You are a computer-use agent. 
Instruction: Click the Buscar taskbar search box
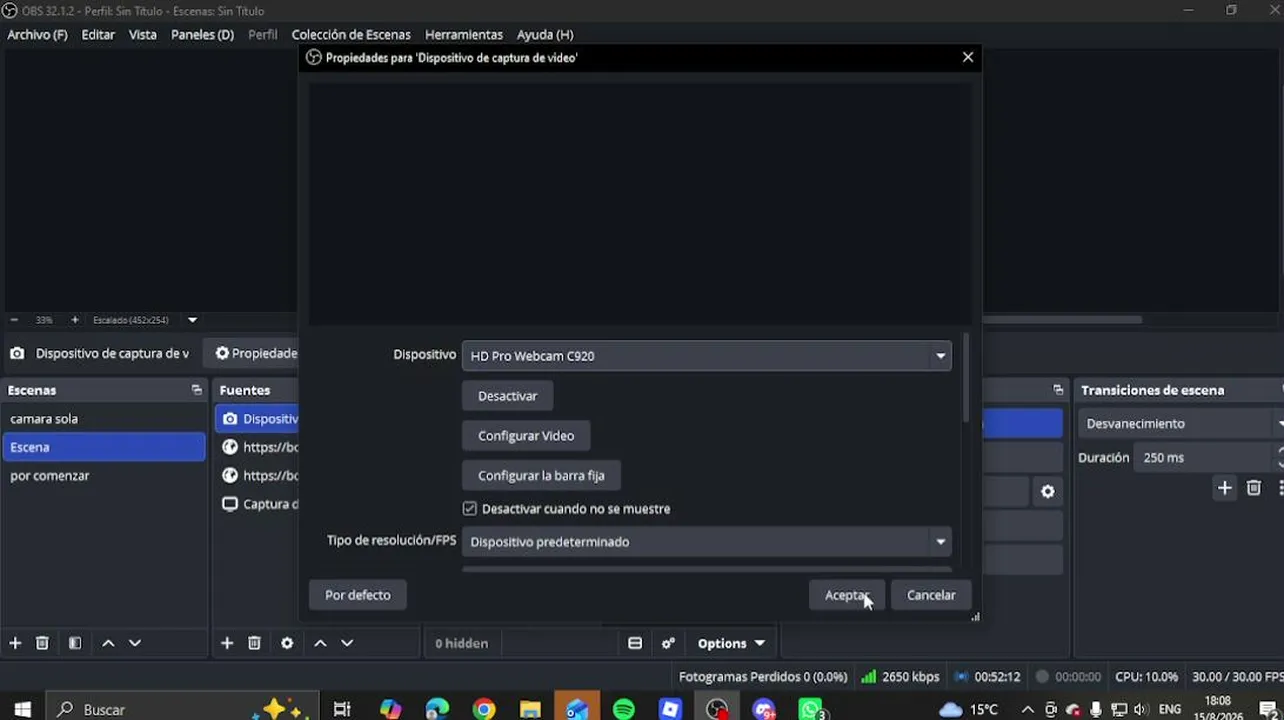[180, 709]
